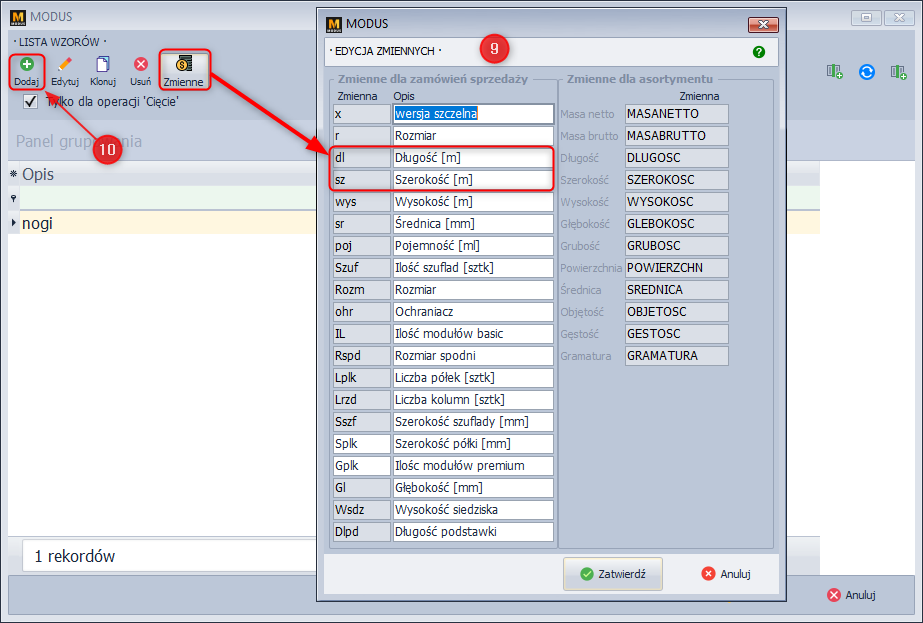
Task: Expand the nogi row arrow
Action: pyautogui.click(x=14, y=223)
